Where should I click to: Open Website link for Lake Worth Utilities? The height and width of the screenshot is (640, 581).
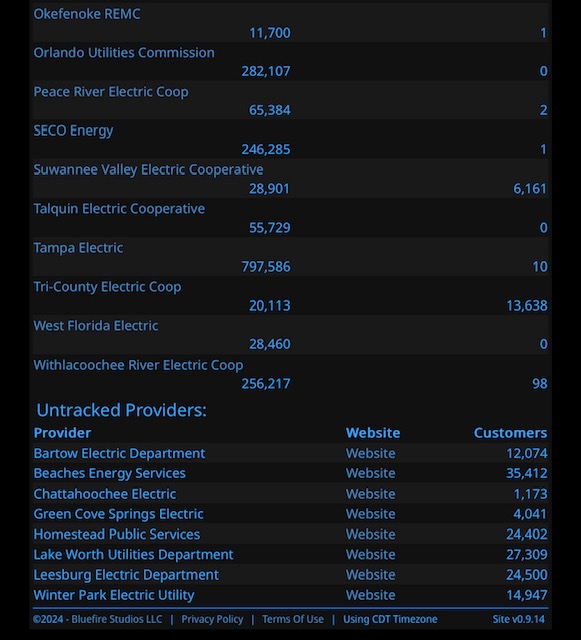point(370,555)
